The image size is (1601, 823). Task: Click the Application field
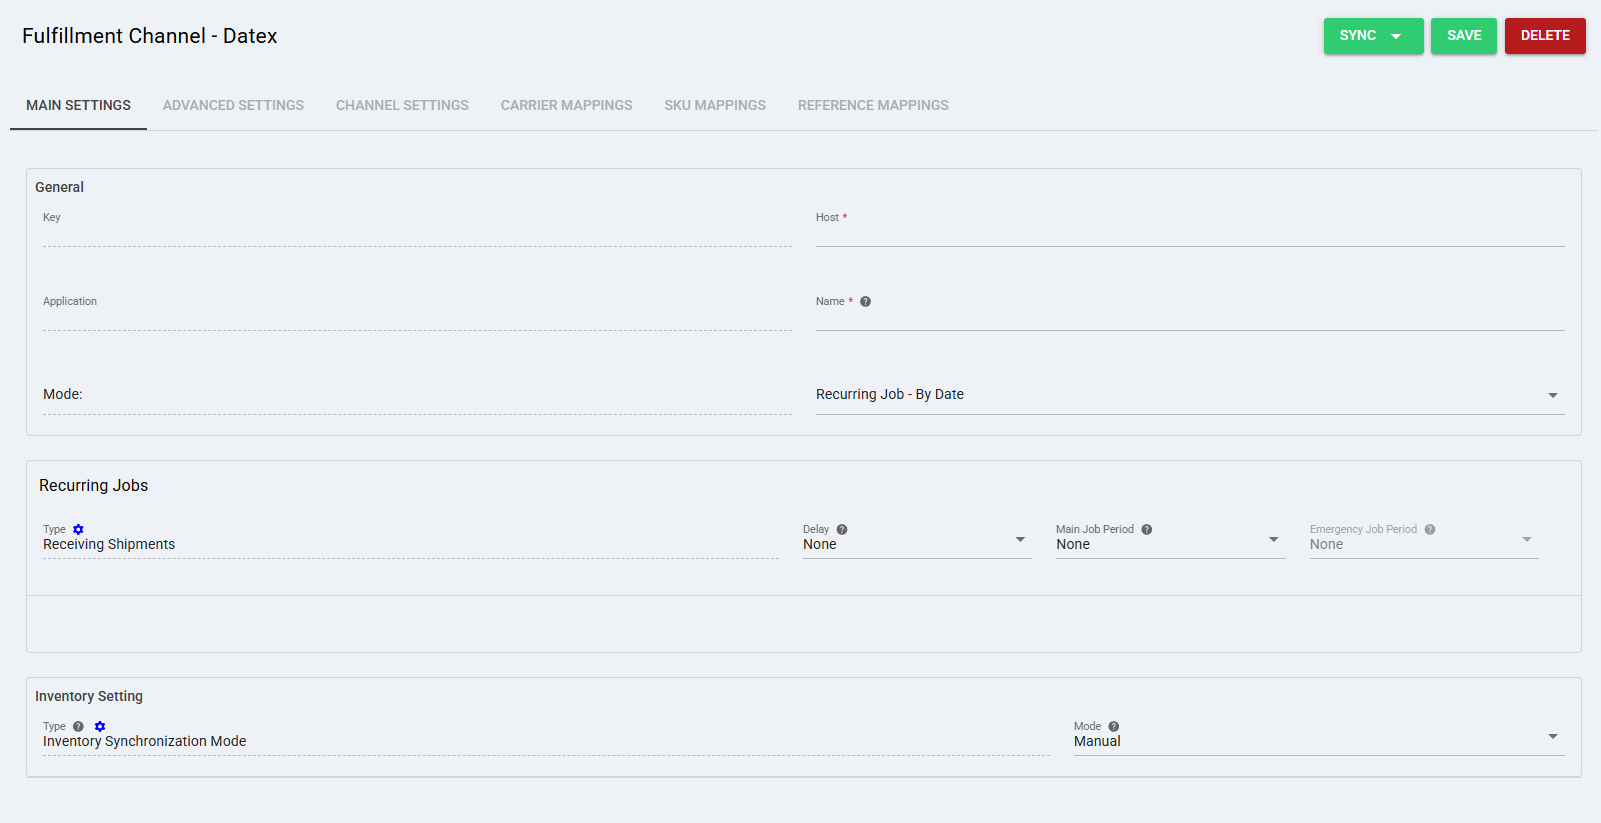[417, 318]
